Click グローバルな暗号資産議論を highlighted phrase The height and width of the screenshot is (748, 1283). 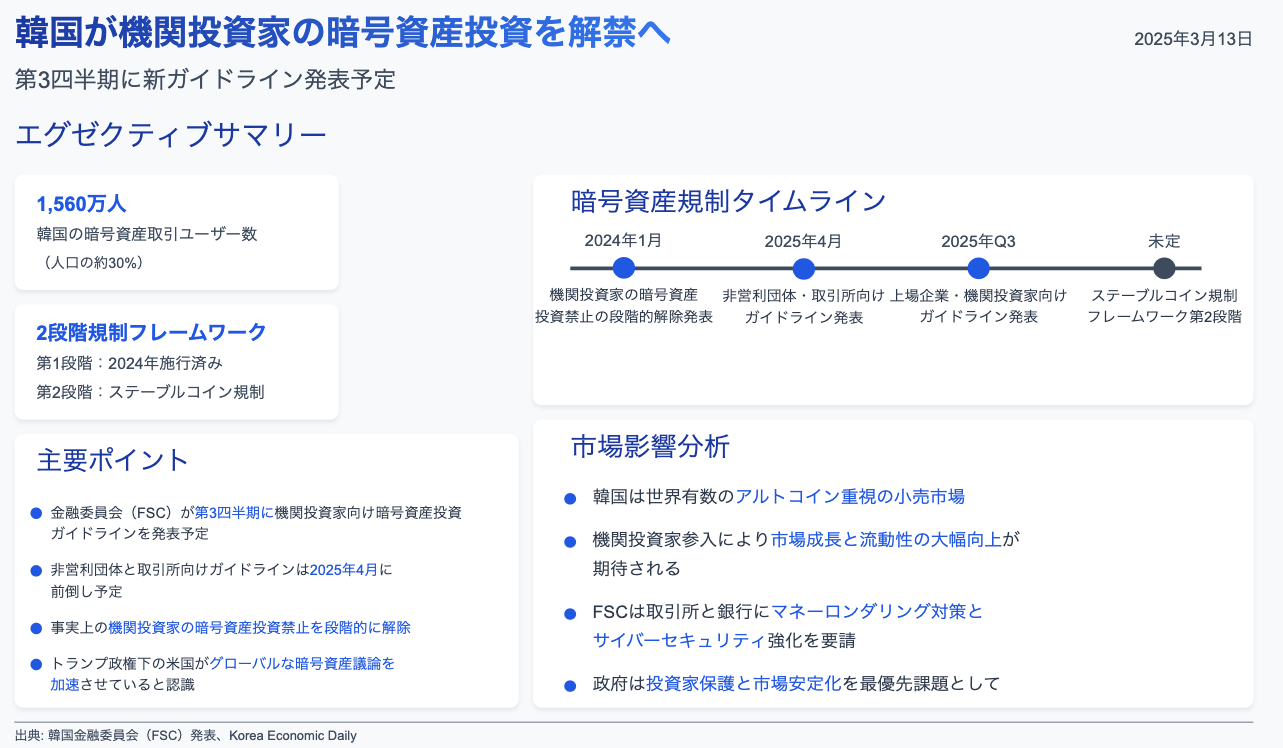coord(301,663)
